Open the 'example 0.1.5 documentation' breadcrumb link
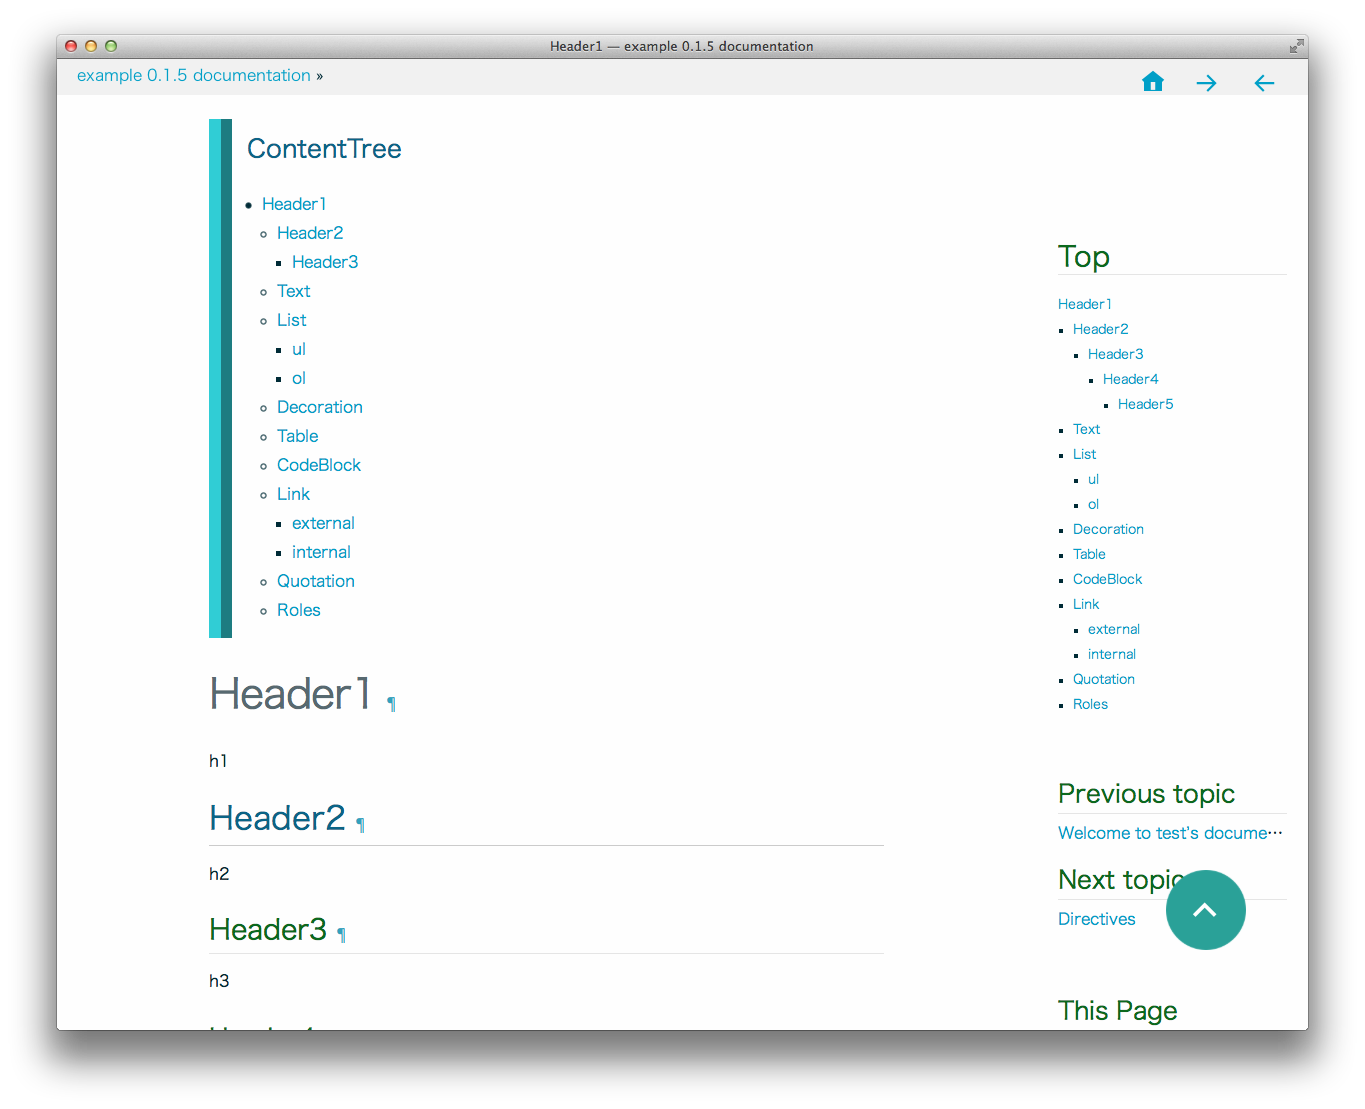 coord(194,75)
